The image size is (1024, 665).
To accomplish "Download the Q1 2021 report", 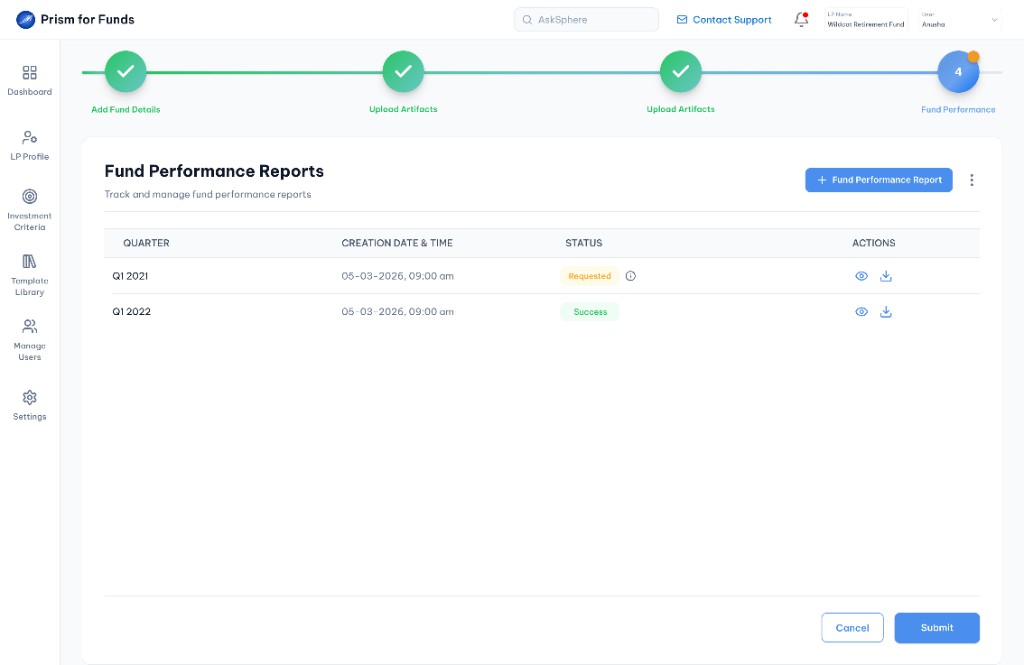I will tap(886, 276).
